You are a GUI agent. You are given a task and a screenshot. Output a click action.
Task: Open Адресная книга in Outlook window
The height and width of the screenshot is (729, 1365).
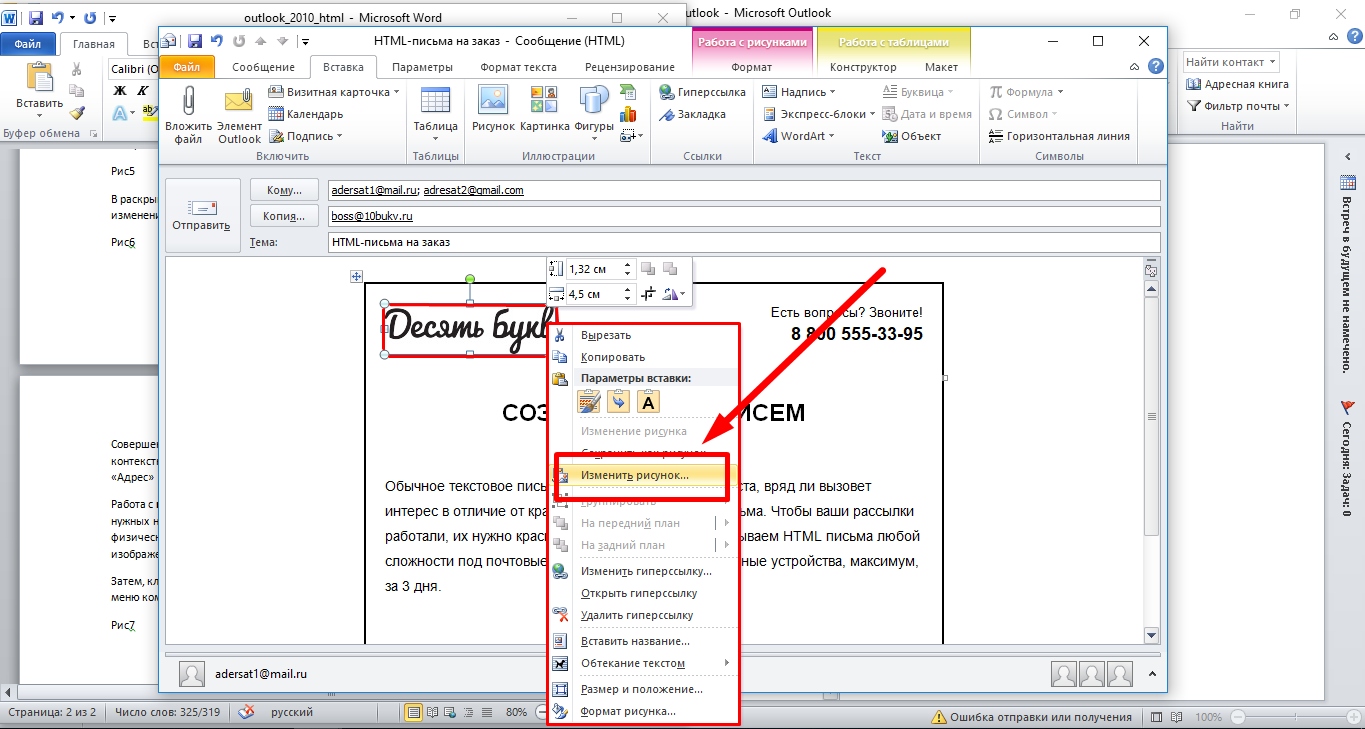(x=1238, y=84)
